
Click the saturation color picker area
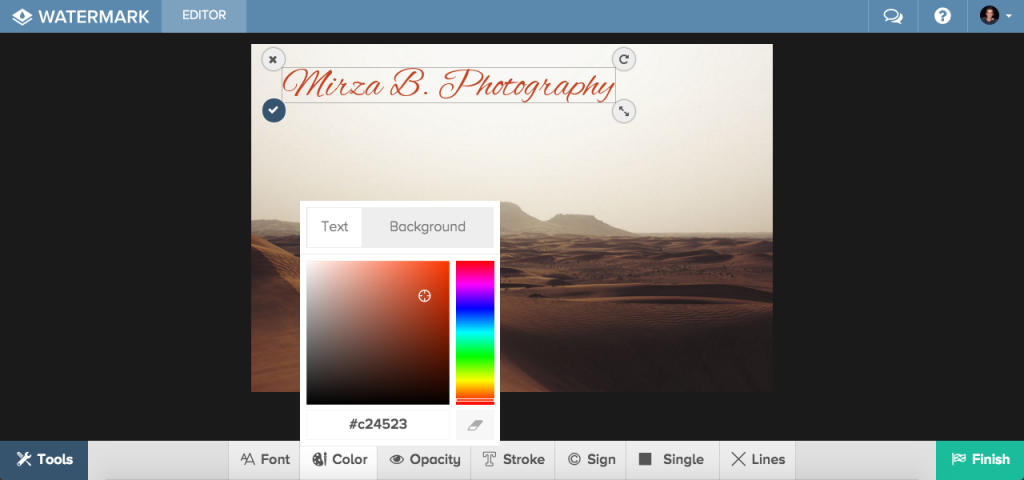click(377, 332)
